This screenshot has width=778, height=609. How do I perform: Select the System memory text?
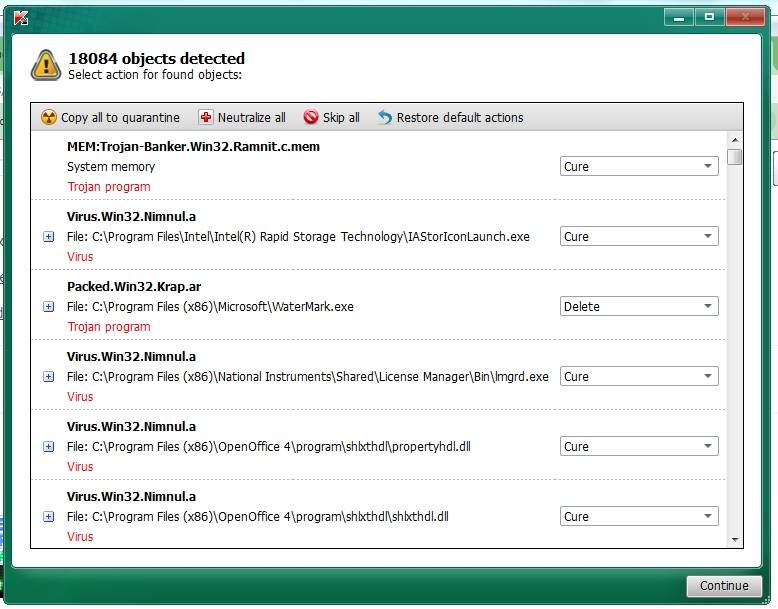pyautogui.click(x=111, y=167)
